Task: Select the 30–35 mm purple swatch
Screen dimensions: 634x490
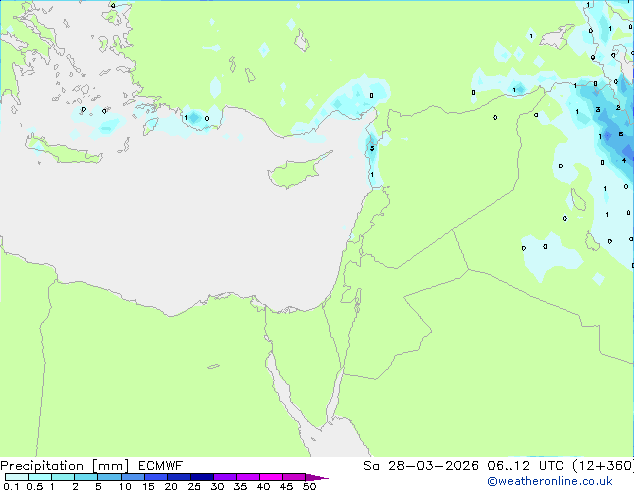Action: (224, 477)
